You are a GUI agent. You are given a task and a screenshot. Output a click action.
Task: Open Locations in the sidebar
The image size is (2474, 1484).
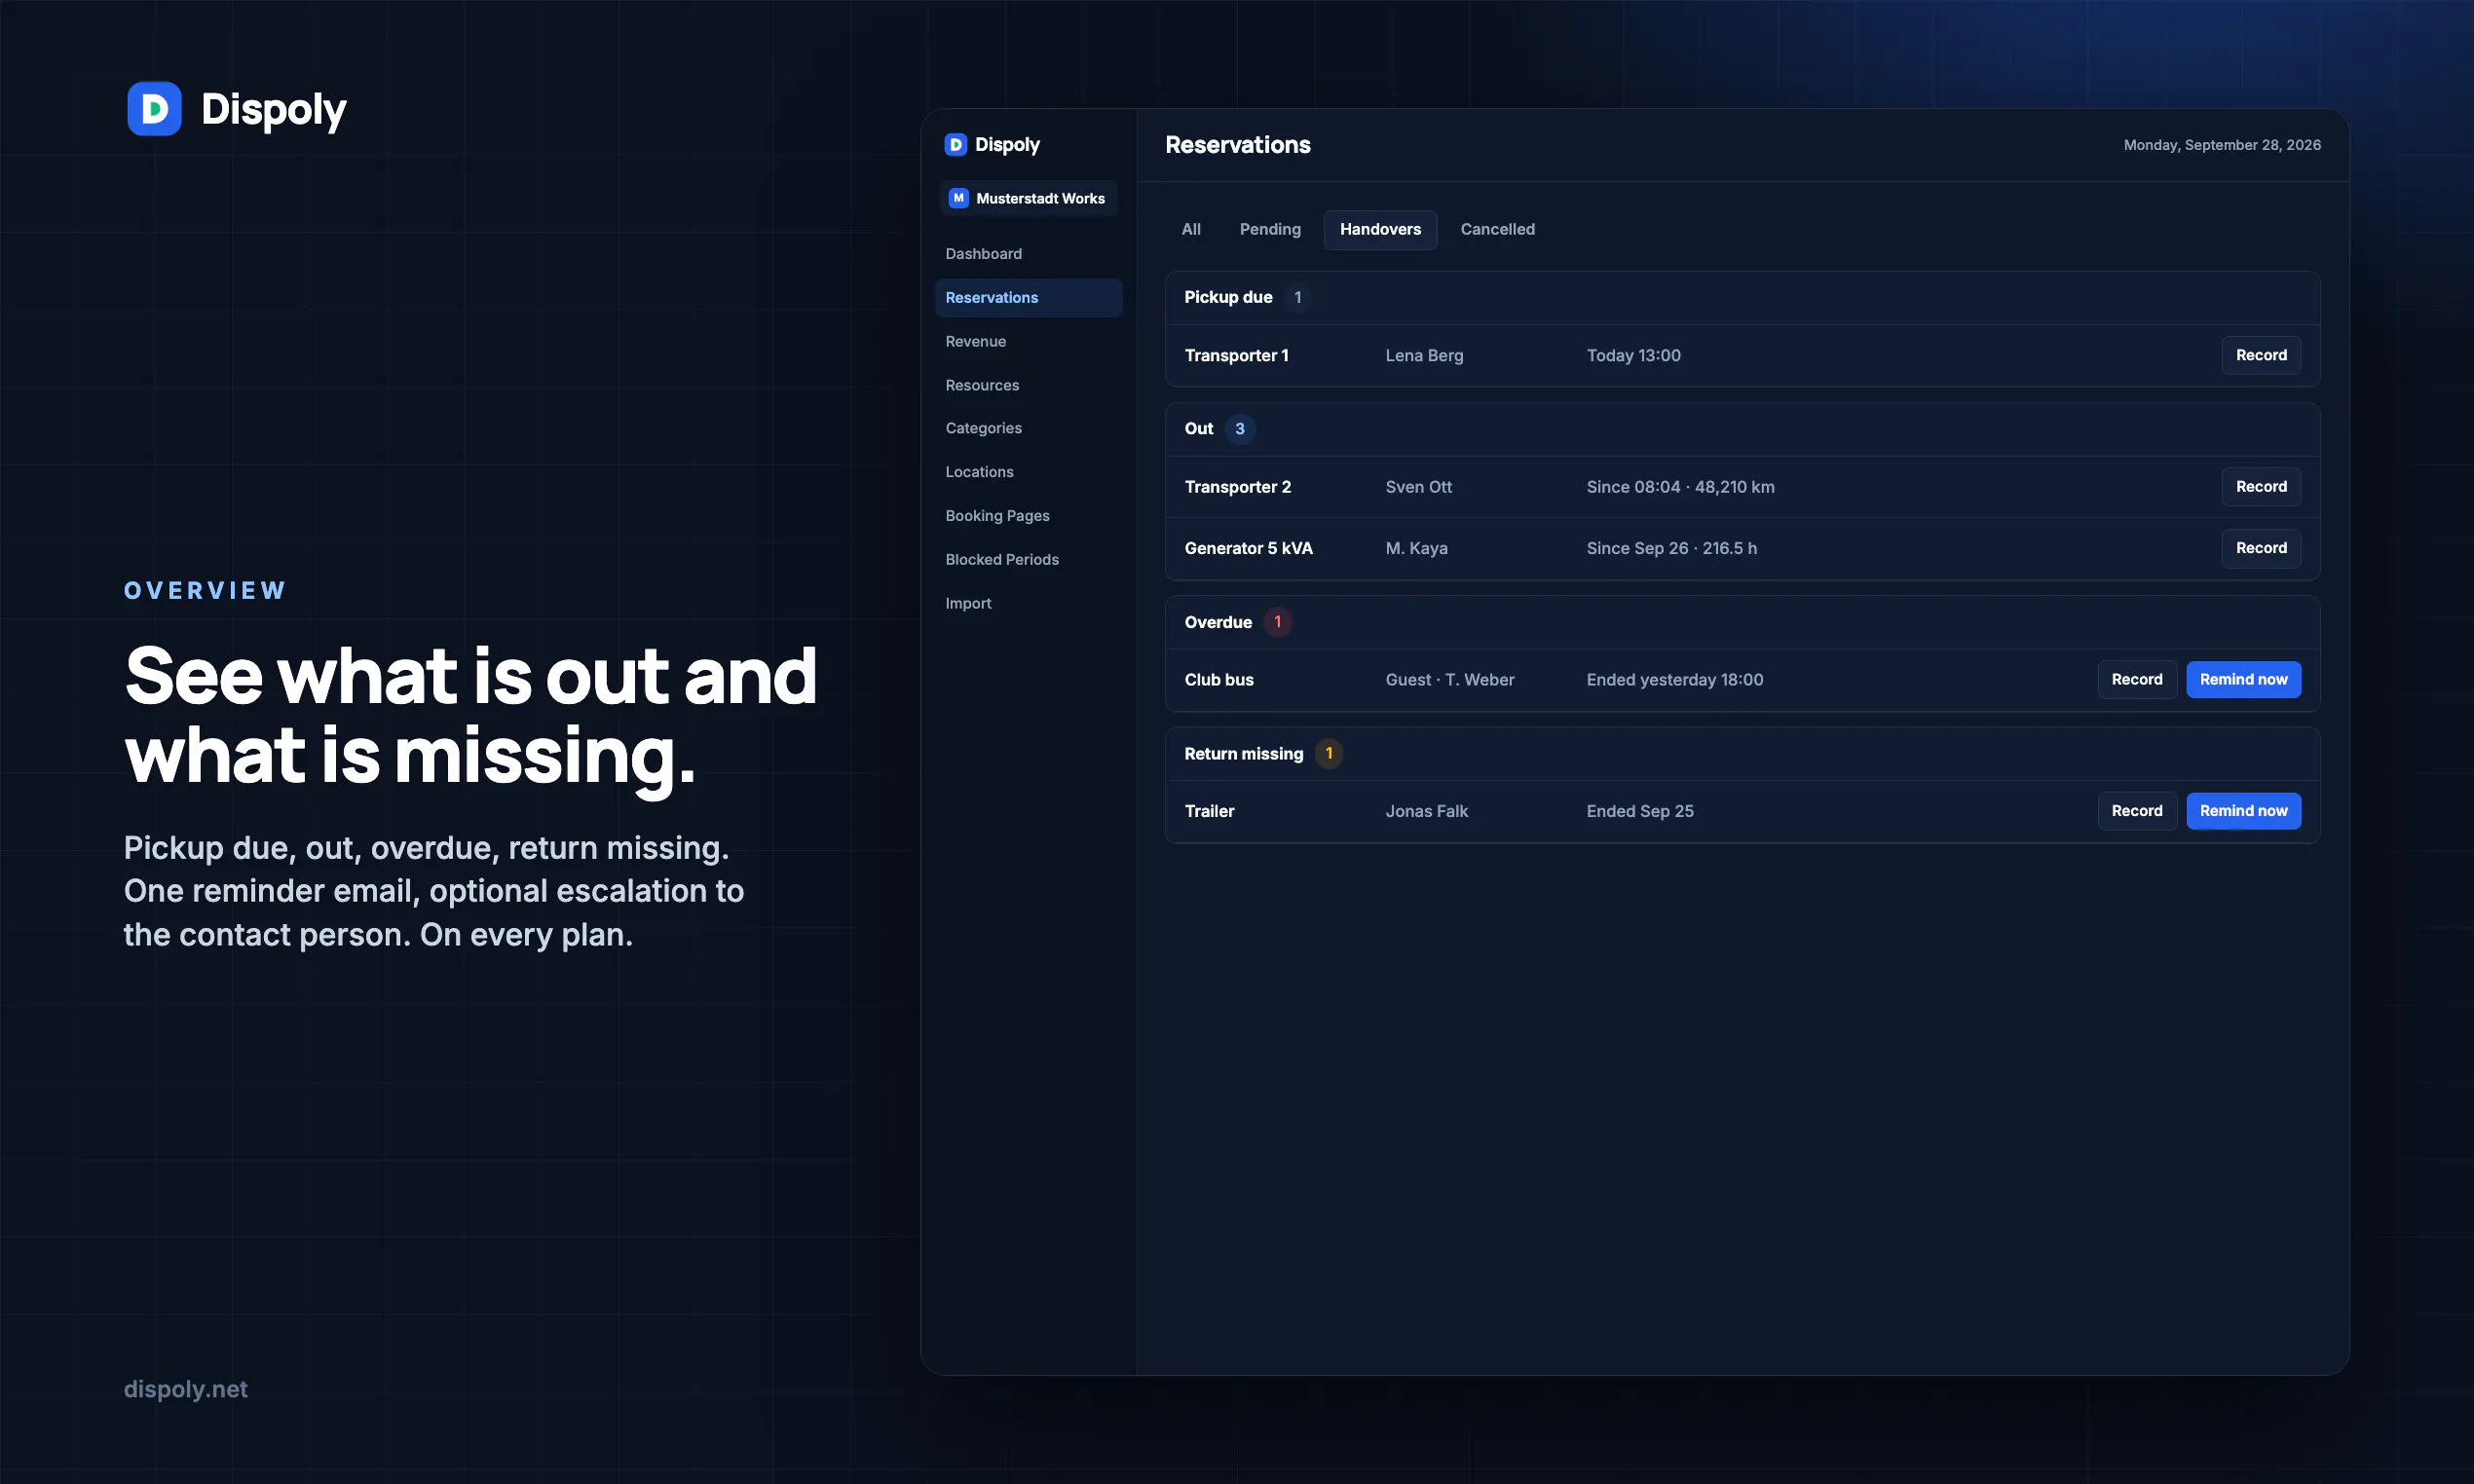[979, 472]
